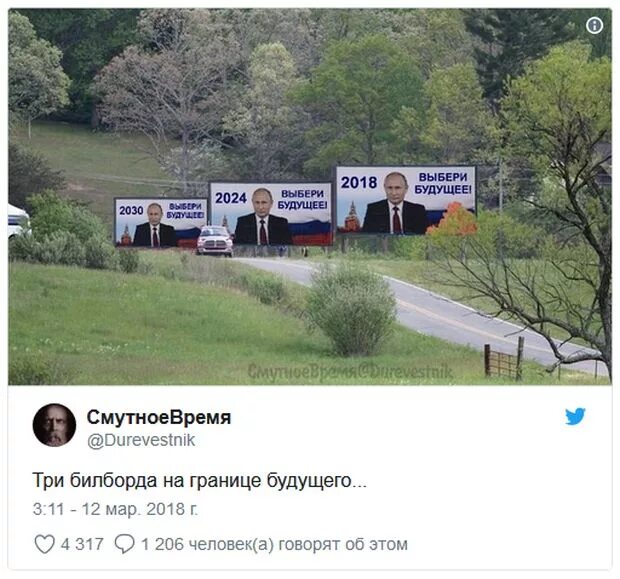The width and height of the screenshot is (620, 579).
Task: Click the white car on road
Action: pyautogui.click(x=215, y=241)
